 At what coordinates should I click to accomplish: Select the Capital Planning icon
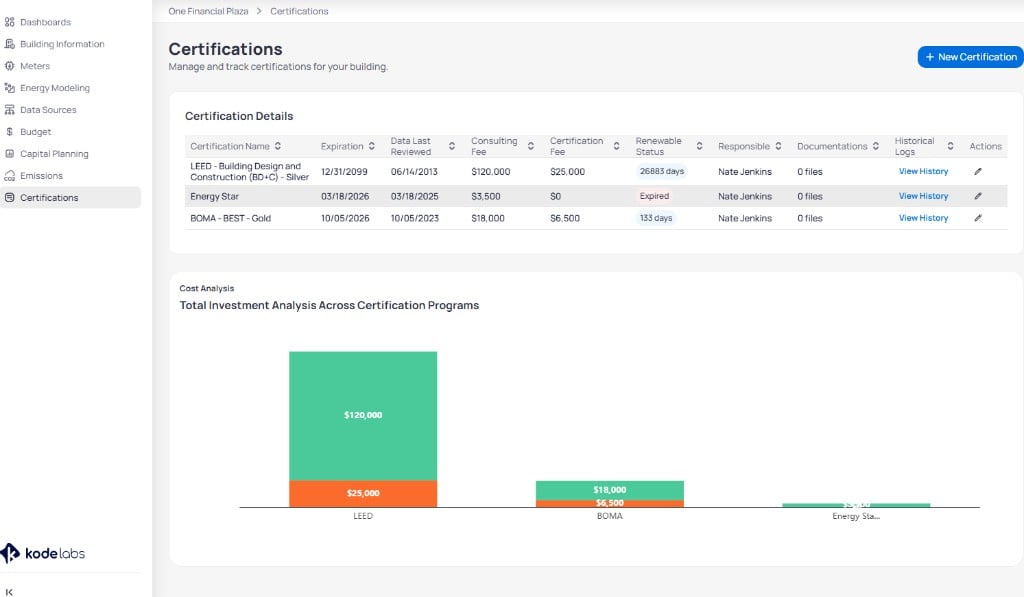9,153
